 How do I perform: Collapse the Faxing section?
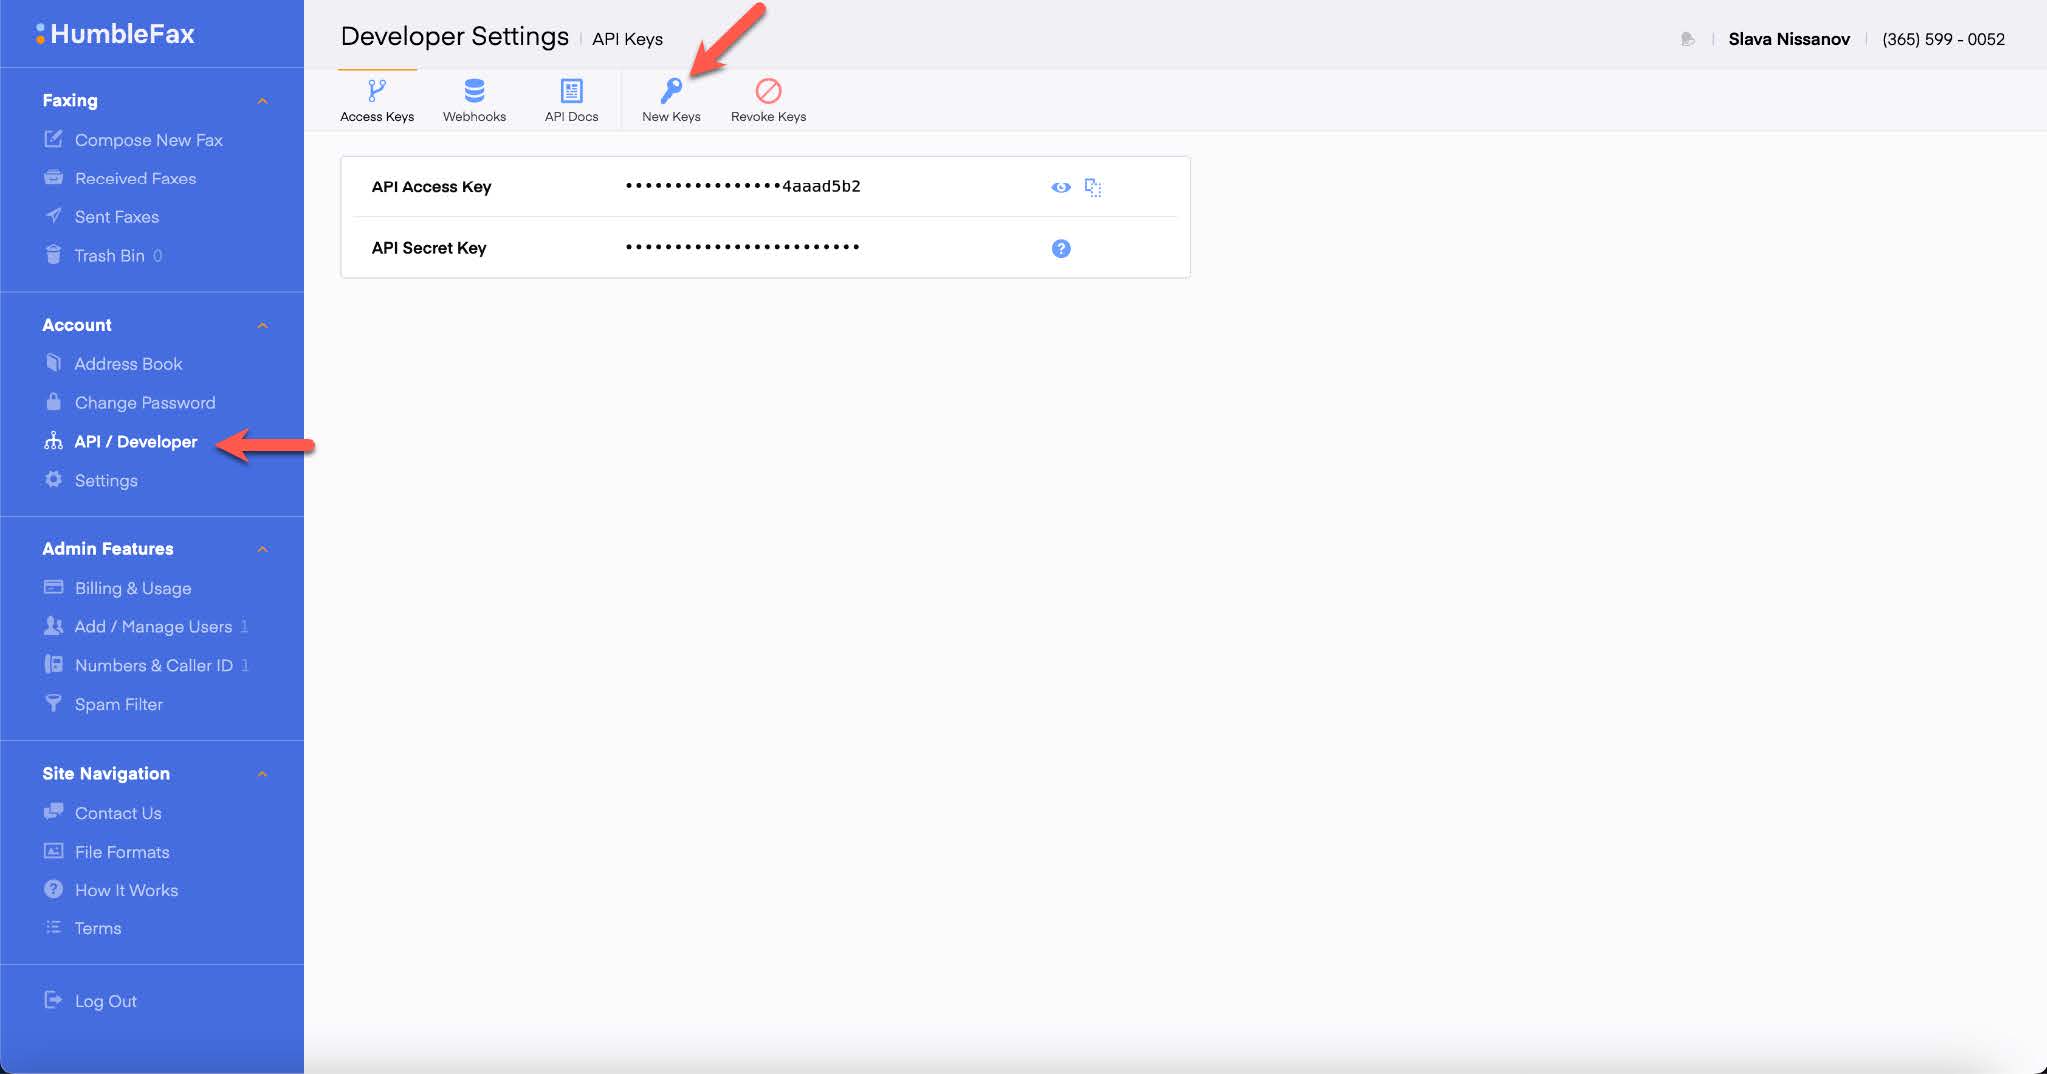click(262, 100)
